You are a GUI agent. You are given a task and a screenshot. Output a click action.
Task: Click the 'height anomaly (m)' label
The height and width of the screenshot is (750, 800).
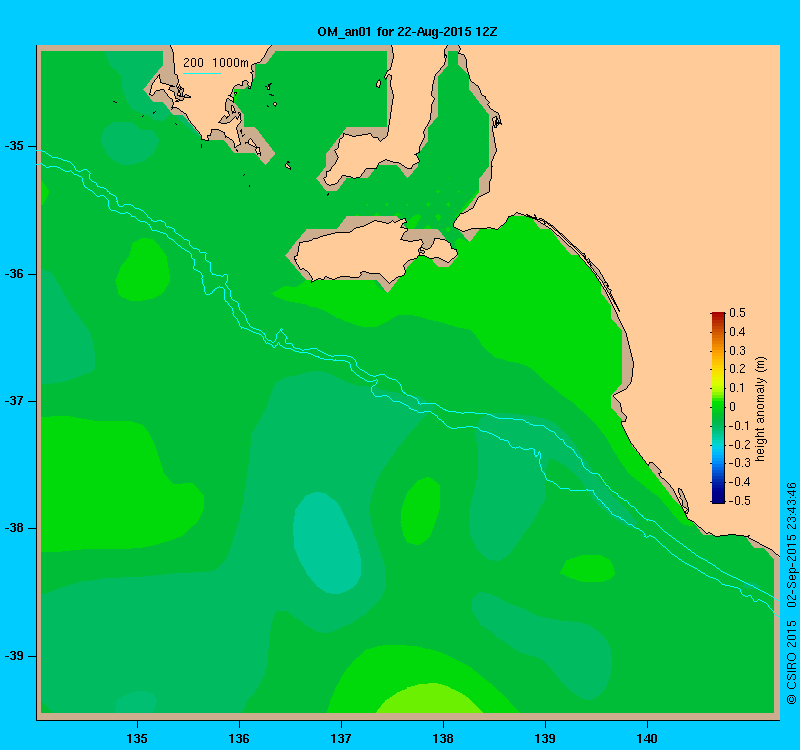pyautogui.click(x=760, y=409)
